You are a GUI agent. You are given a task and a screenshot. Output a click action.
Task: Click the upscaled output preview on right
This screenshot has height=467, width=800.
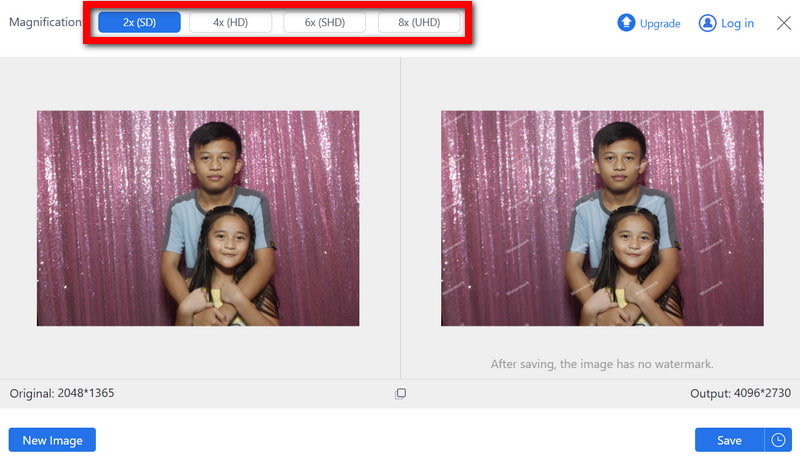pyautogui.click(x=602, y=218)
